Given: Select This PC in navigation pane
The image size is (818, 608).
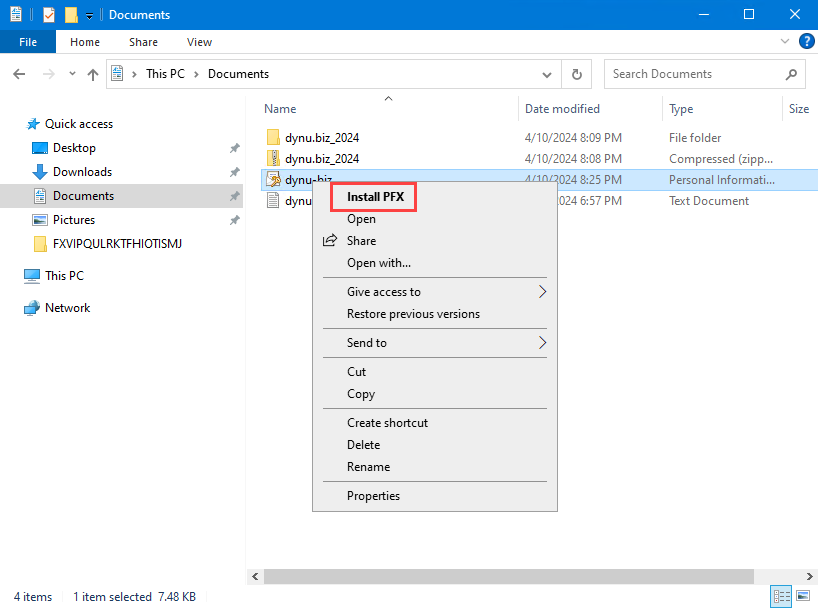Looking at the screenshot, I should click(64, 276).
